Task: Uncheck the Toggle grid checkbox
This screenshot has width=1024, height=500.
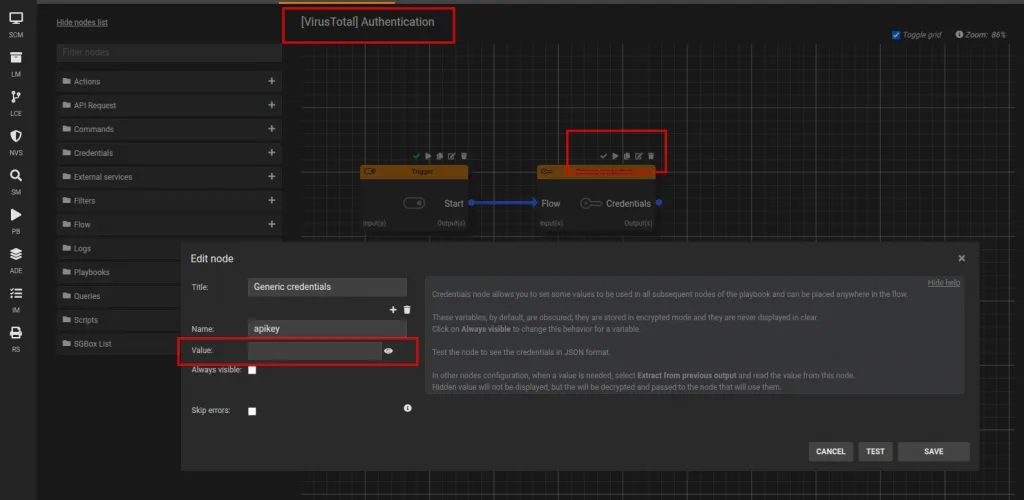Action: pos(896,35)
